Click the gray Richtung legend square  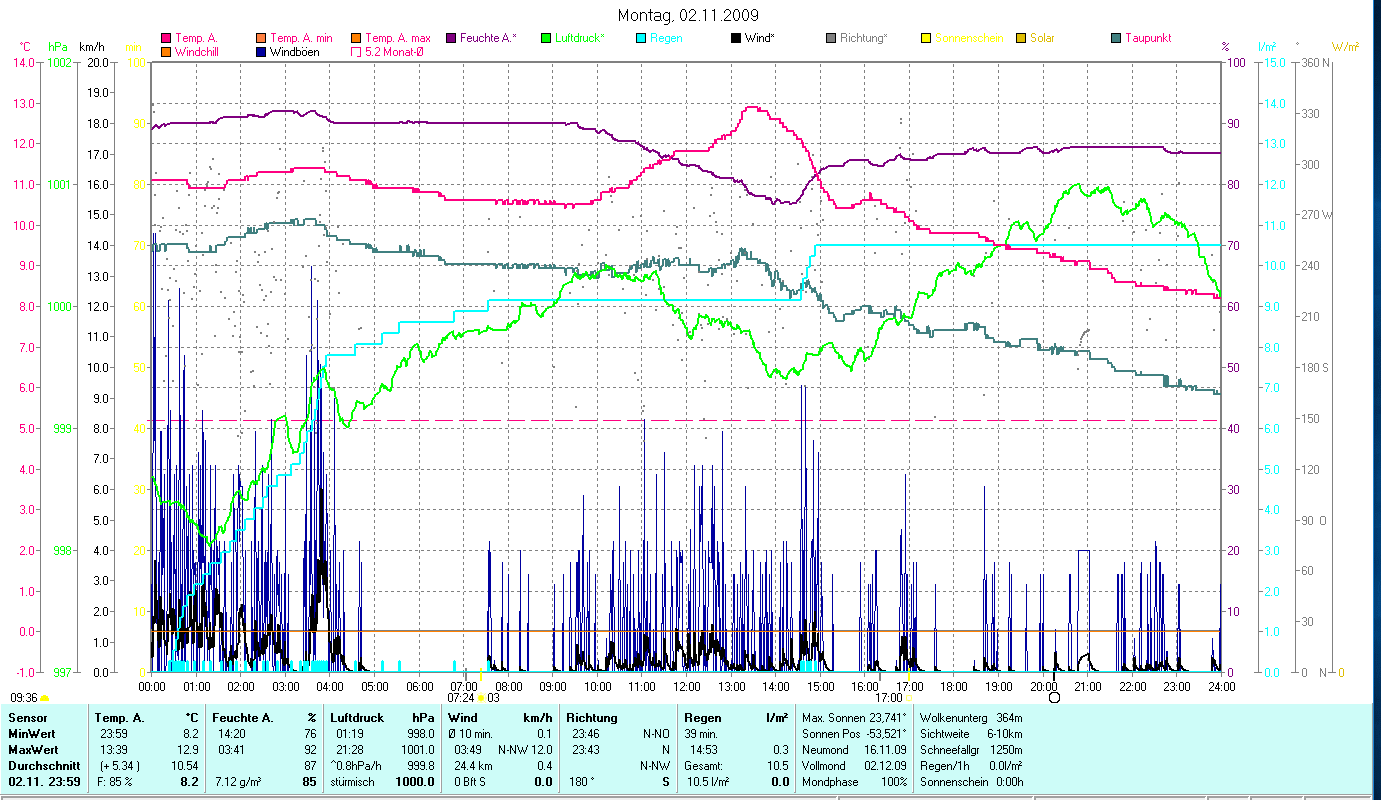(x=832, y=38)
